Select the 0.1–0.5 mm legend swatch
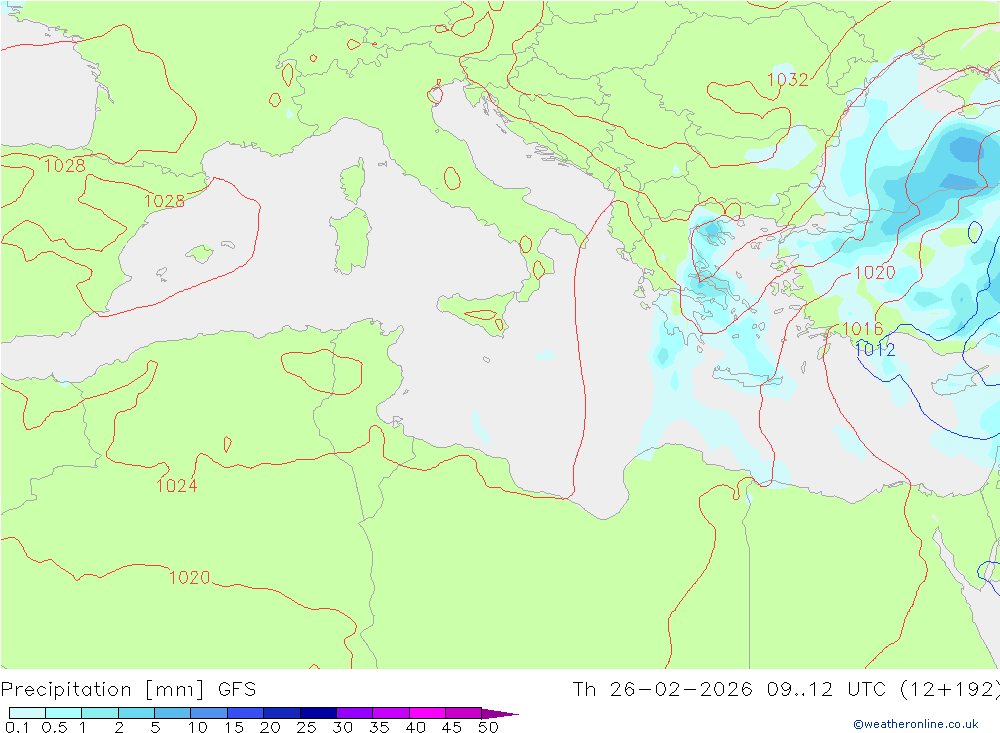The image size is (1000, 733). [x=27, y=713]
